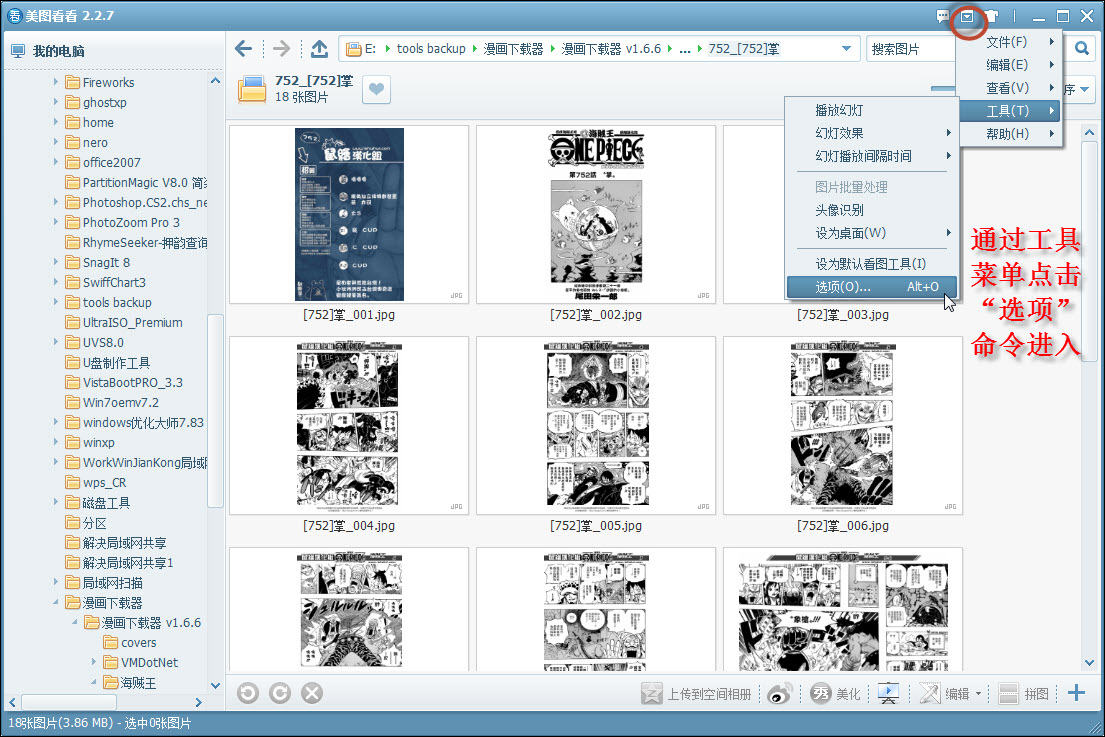Rotate image counterclockwise icon
The height and width of the screenshot is (737, 1105).
[x=247, y=693]
